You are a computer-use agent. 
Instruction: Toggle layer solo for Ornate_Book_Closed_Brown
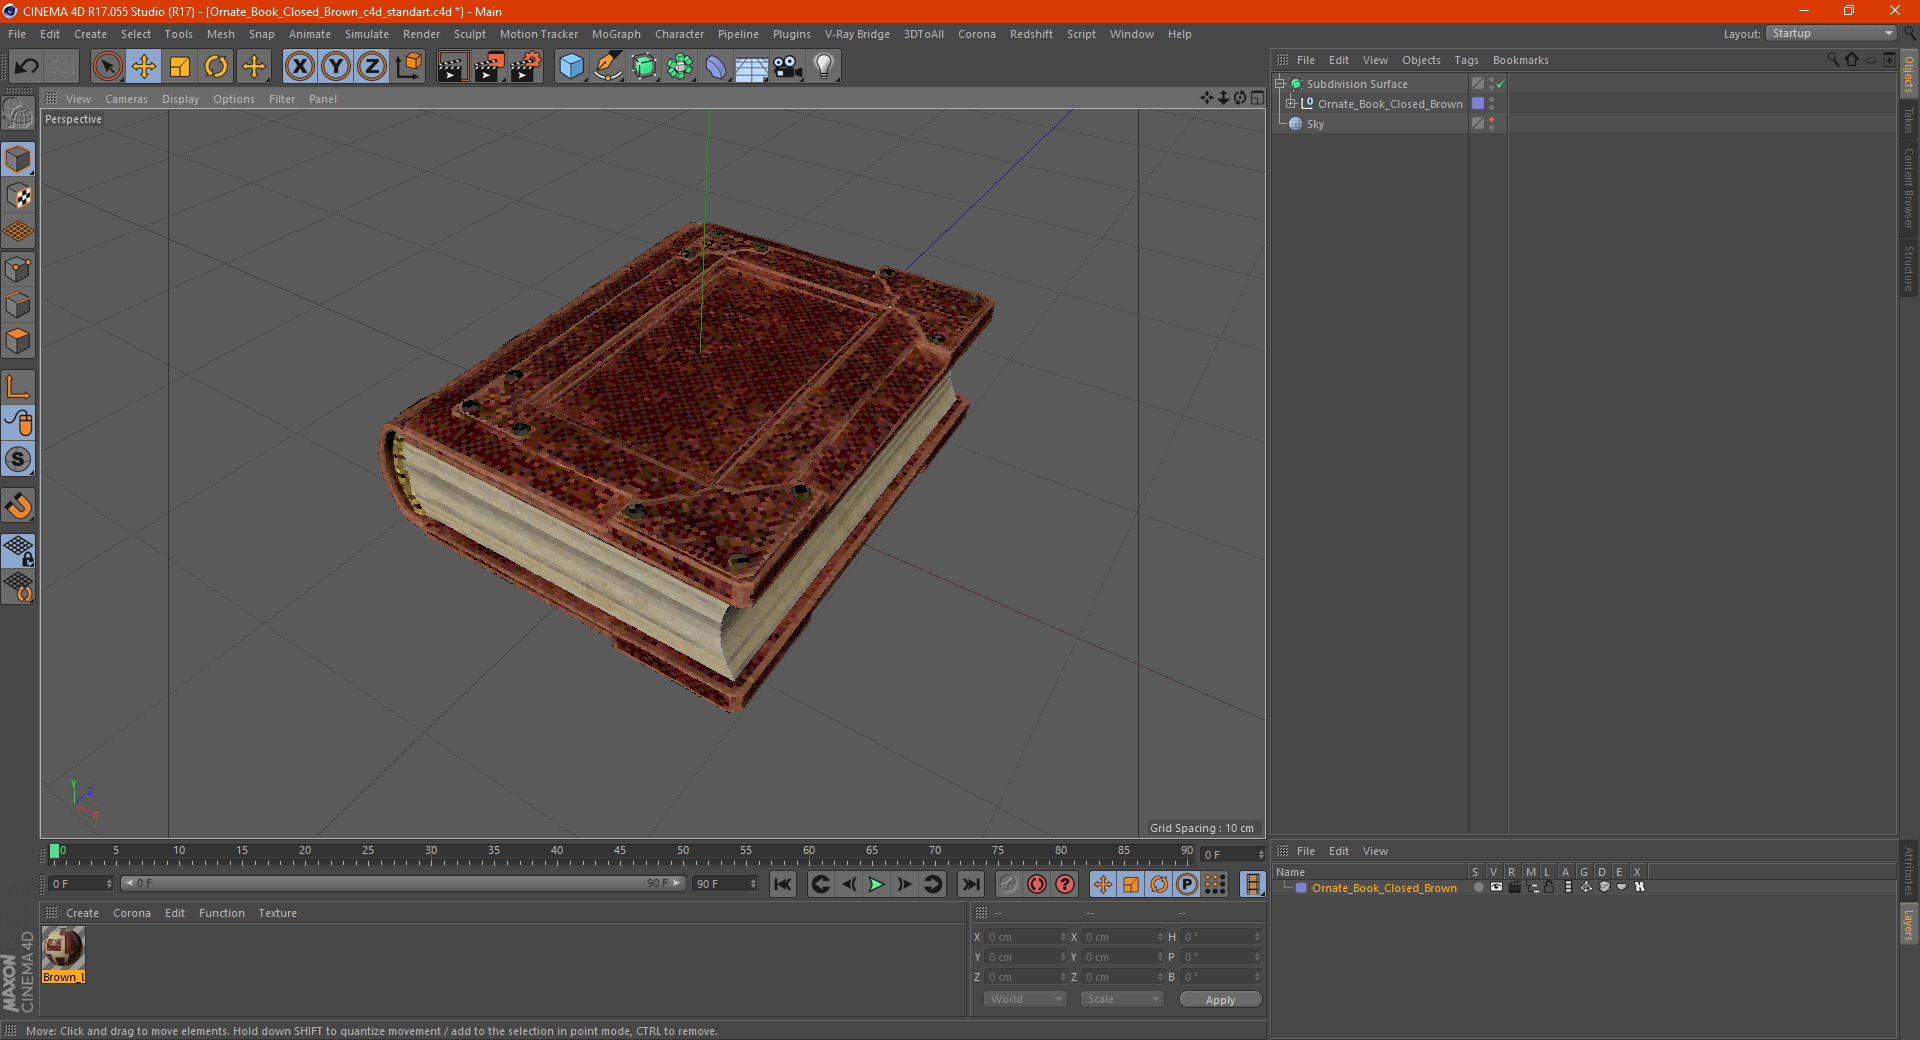[x=1478, y=888]
